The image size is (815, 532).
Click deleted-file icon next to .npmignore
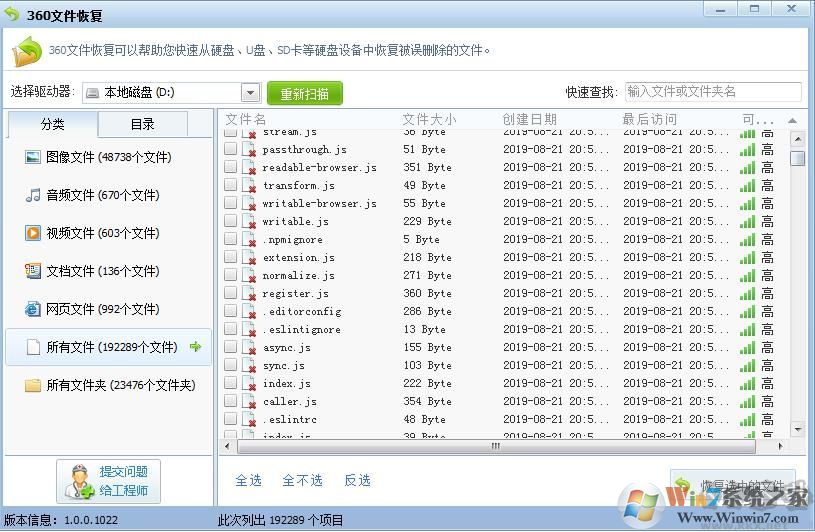[249, 240]
